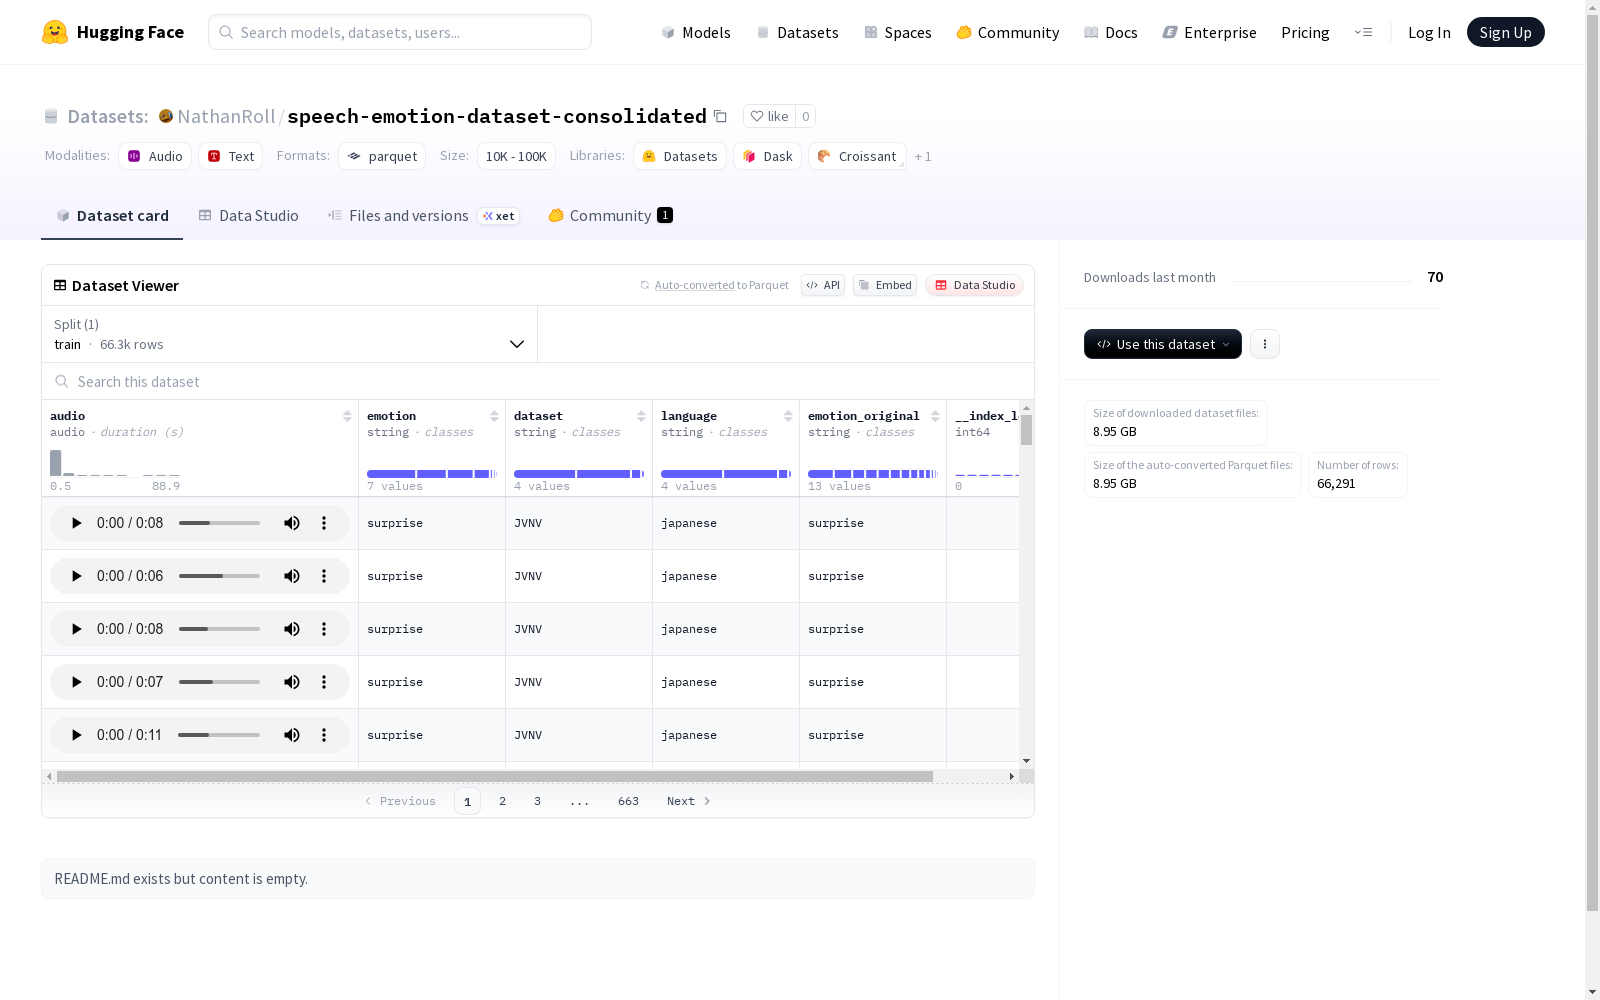Click the Hugging Face logo

(x=113, y=32)
